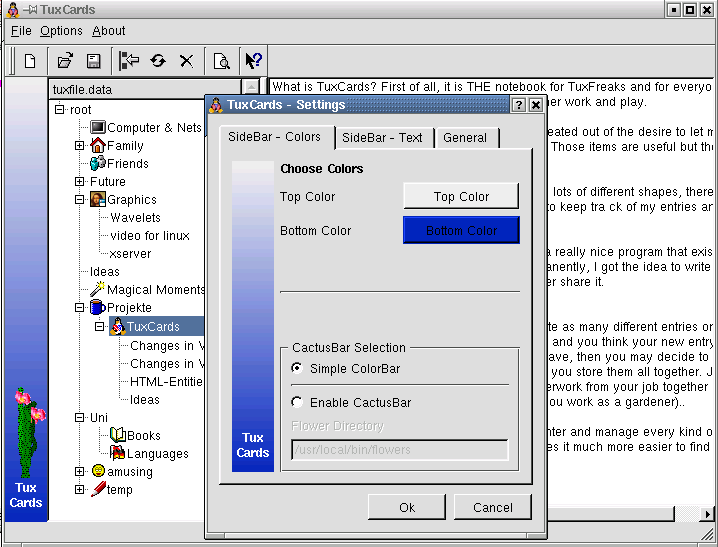Close the Settings dialog with X
The height and width of the screenshot is (547, 718).
(536, 105)
